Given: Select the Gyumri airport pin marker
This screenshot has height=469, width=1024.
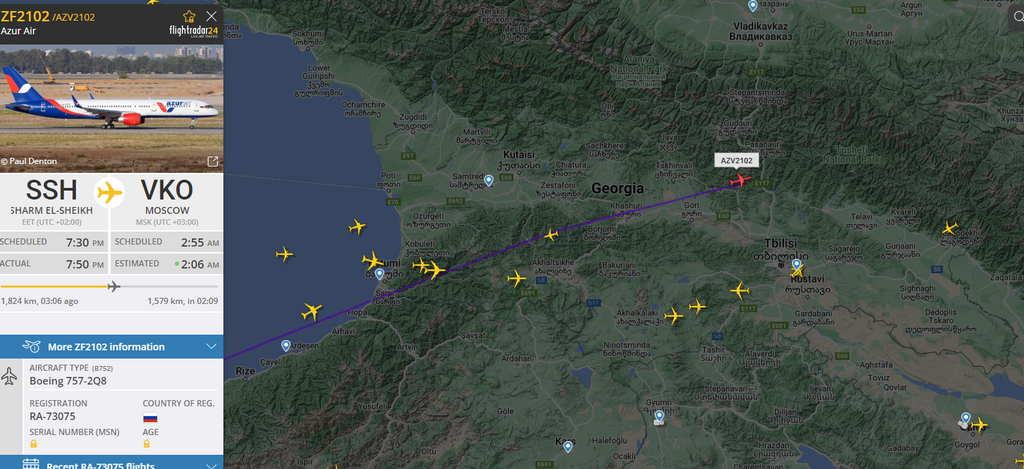Looking at the screenshot, I should pos(659,416).
